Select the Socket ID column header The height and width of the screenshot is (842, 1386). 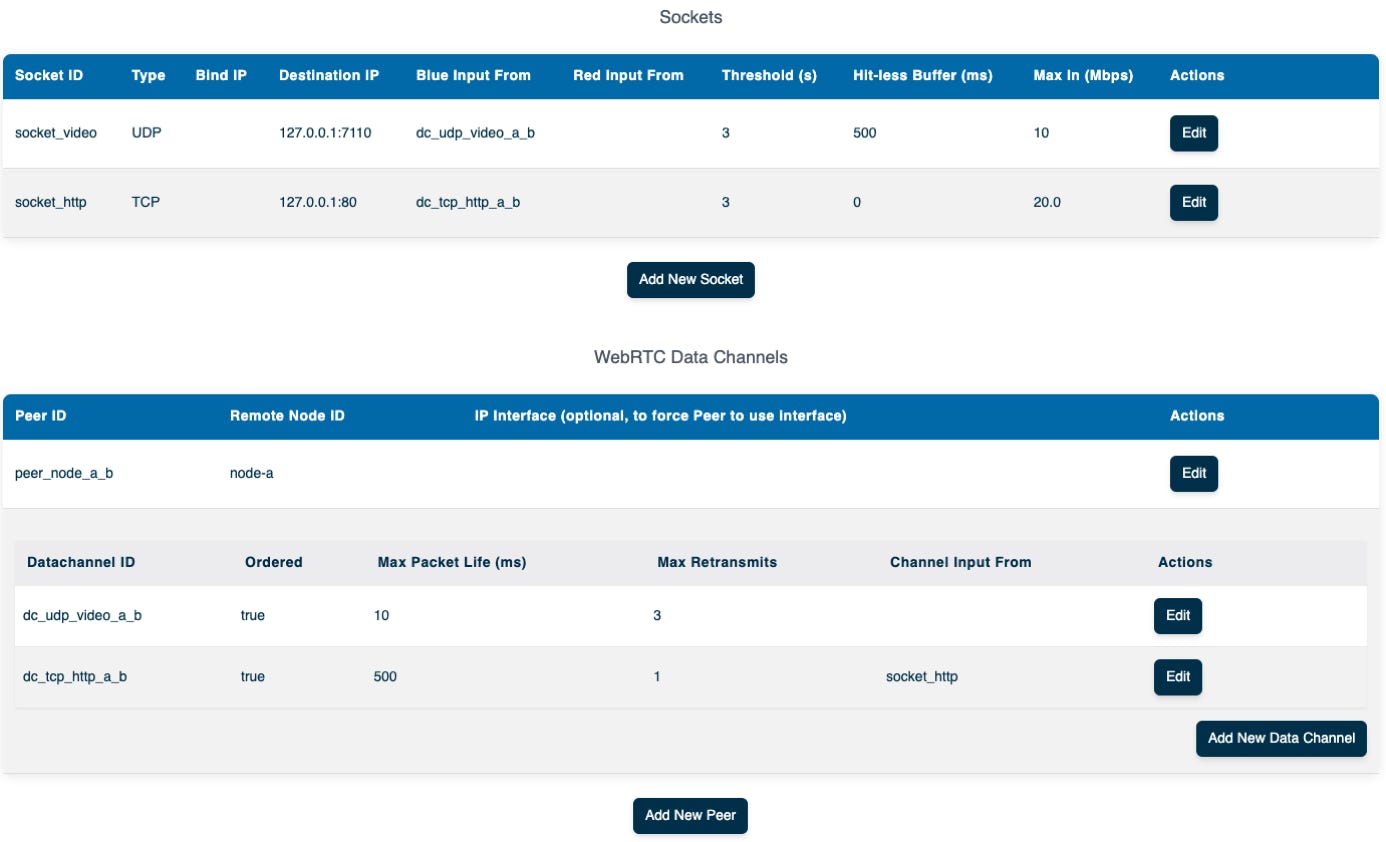49,76
